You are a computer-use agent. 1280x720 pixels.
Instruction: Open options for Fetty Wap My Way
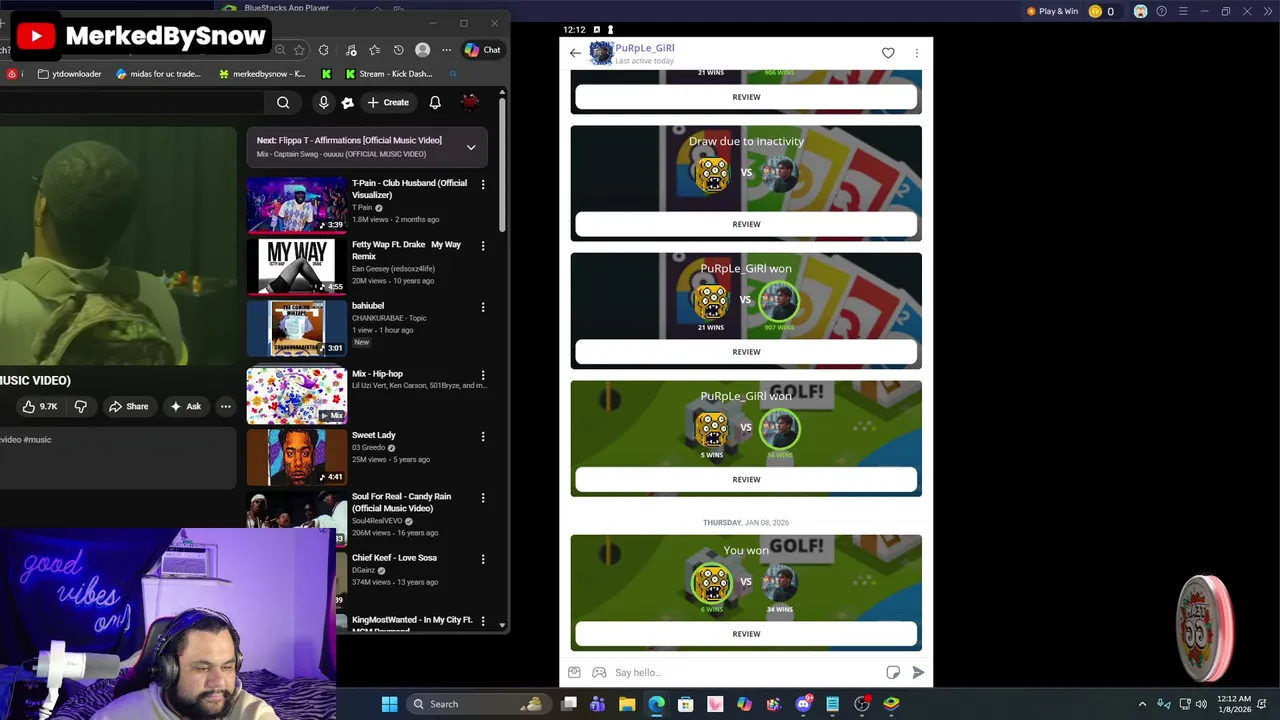pyautogui.click(x=483, y=246)
